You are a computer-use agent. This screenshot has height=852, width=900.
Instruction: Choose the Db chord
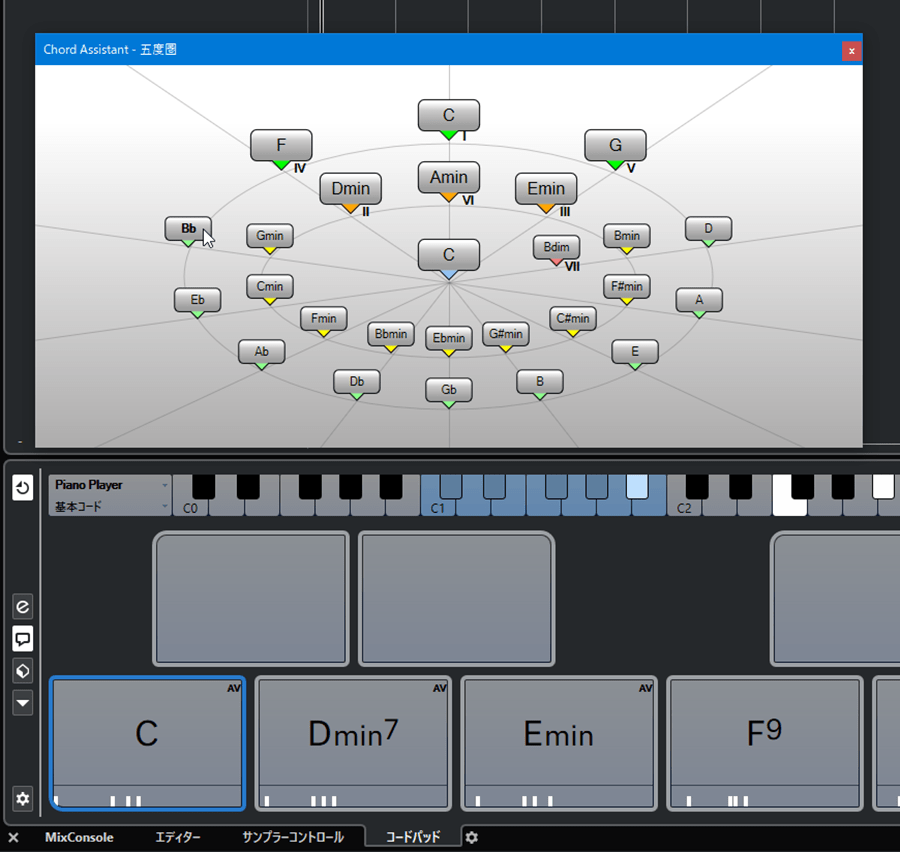(x=356, y=381)
